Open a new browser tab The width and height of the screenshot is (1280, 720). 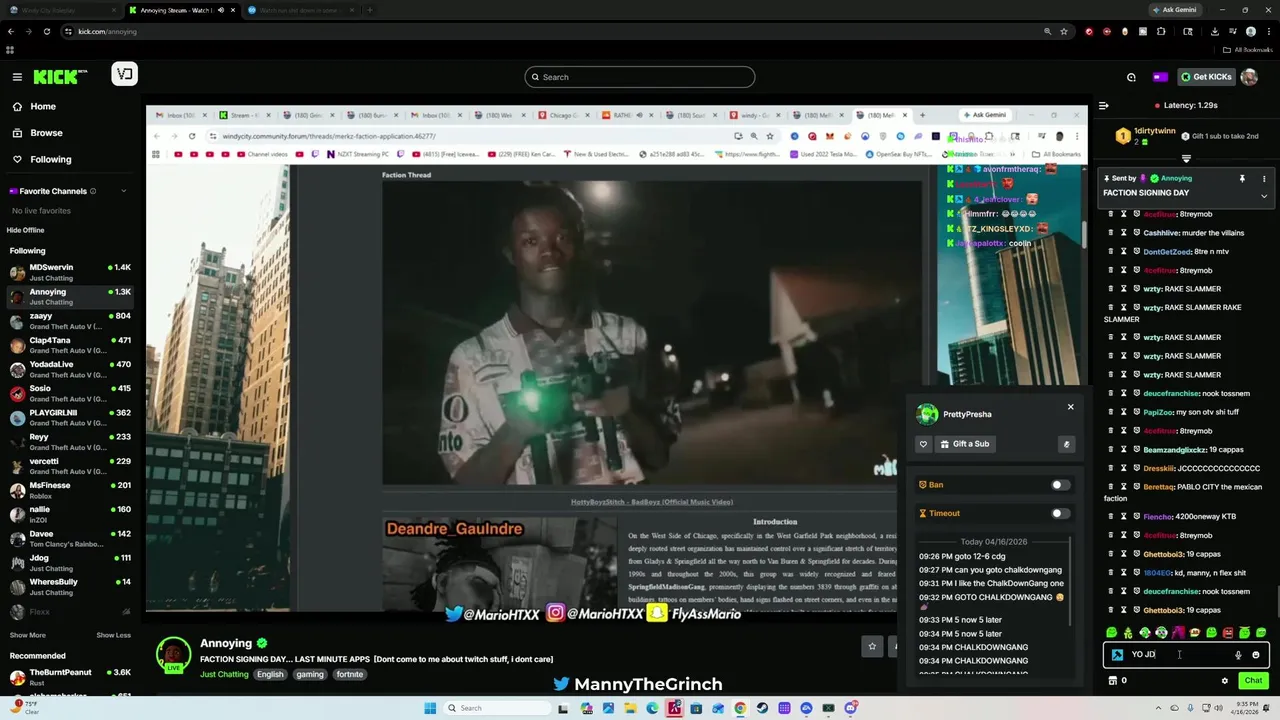(370, 10)
